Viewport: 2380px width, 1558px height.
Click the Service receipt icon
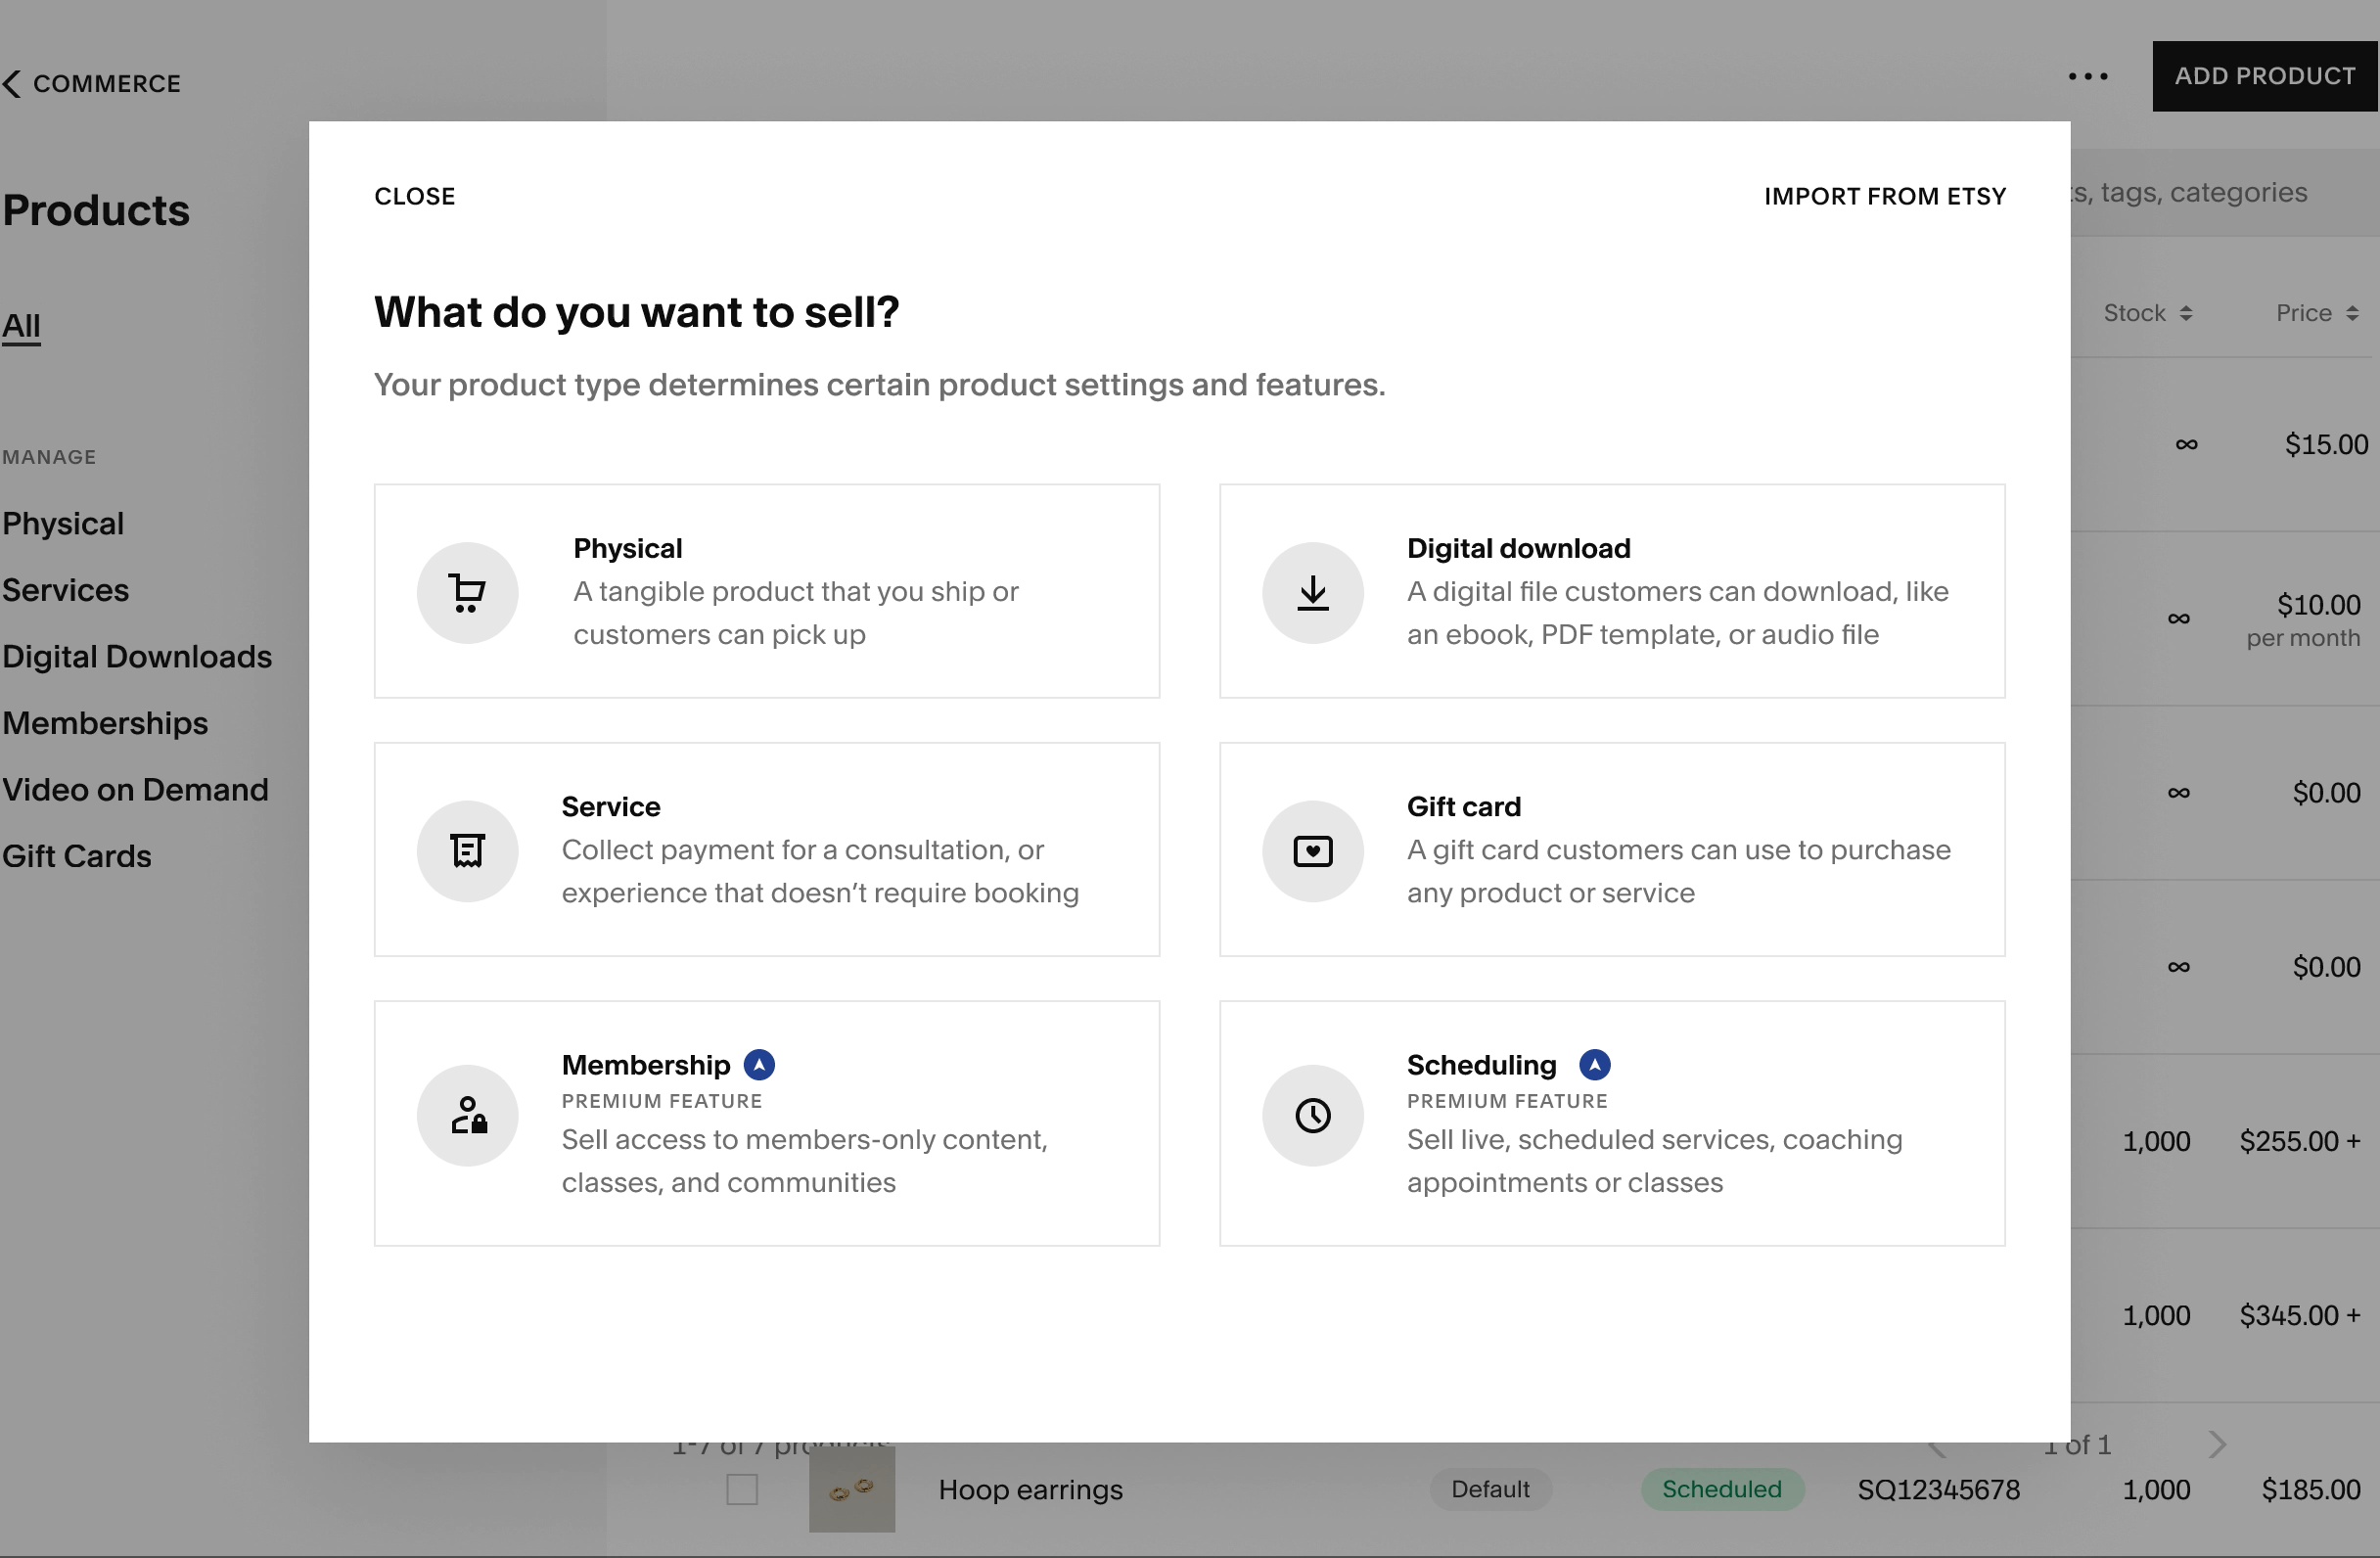click(x=467, y=851)
